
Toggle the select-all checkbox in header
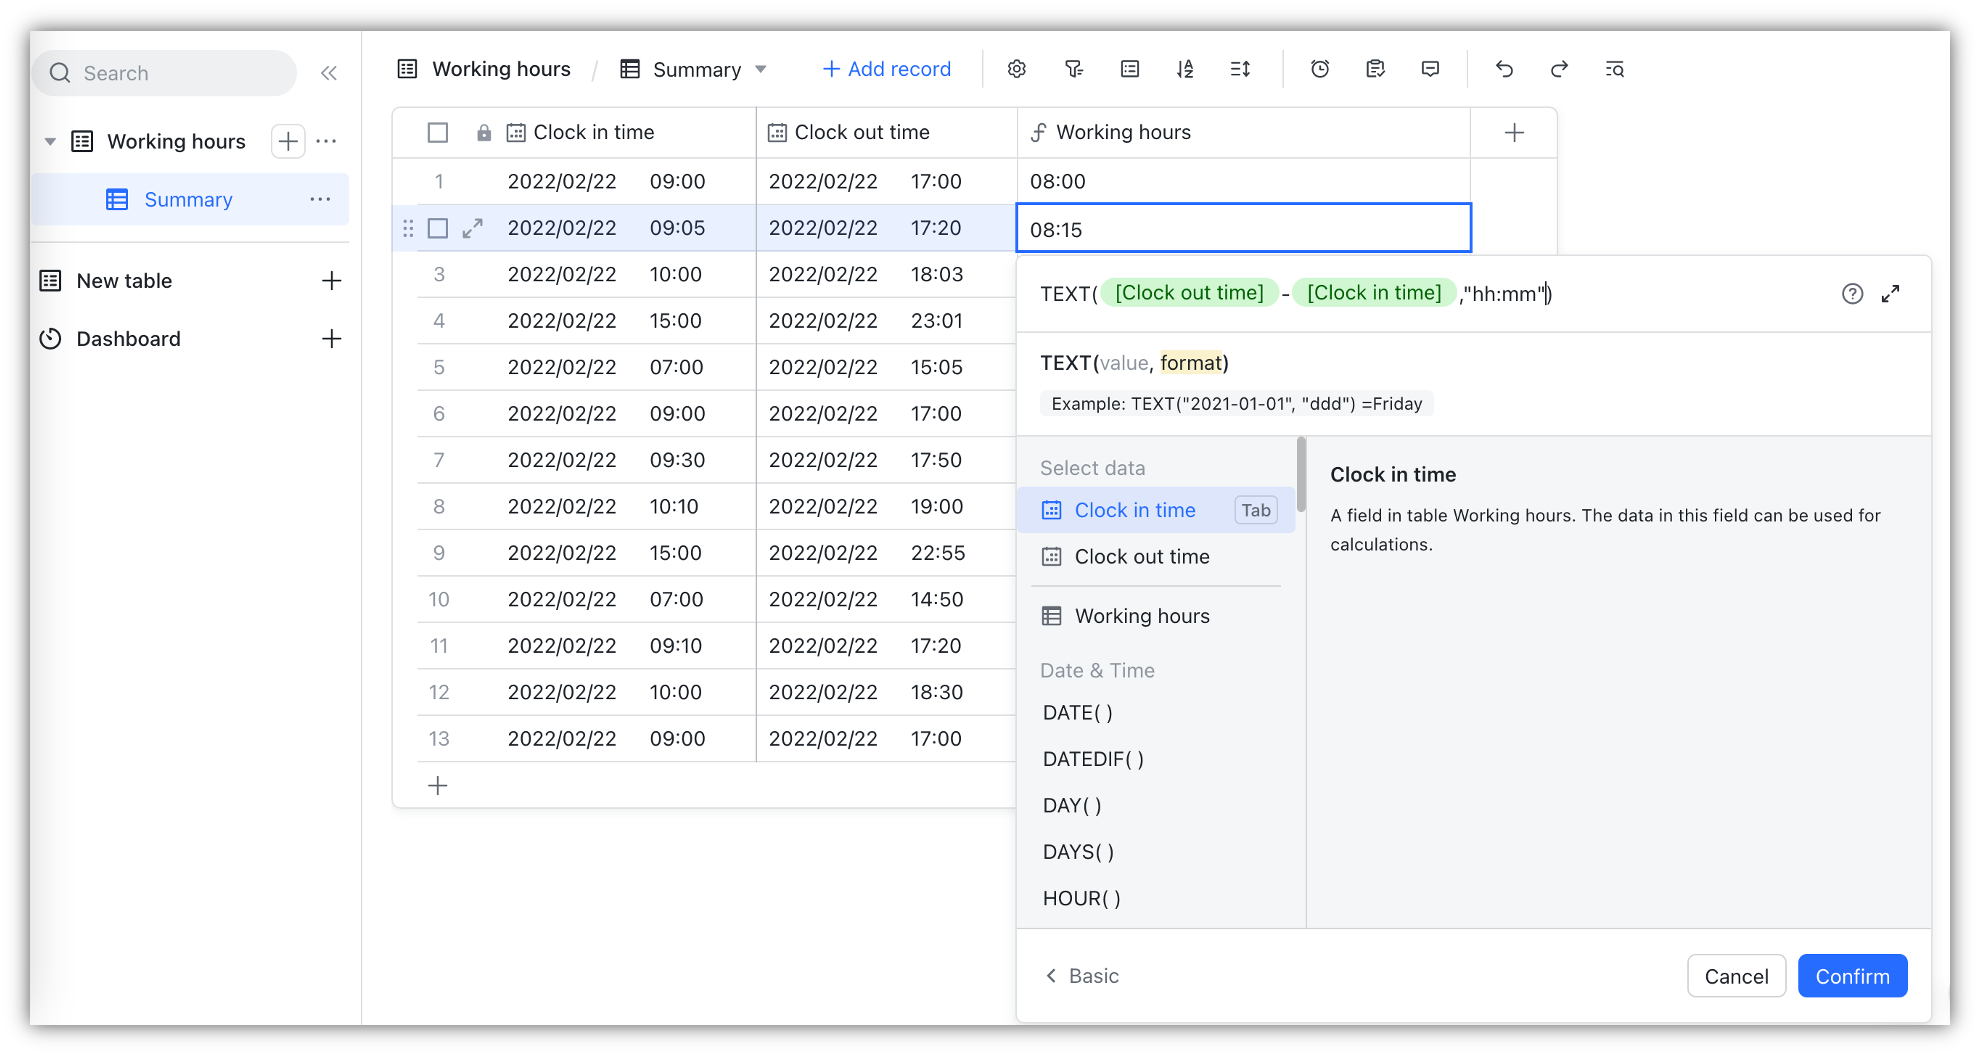[438, 133]
